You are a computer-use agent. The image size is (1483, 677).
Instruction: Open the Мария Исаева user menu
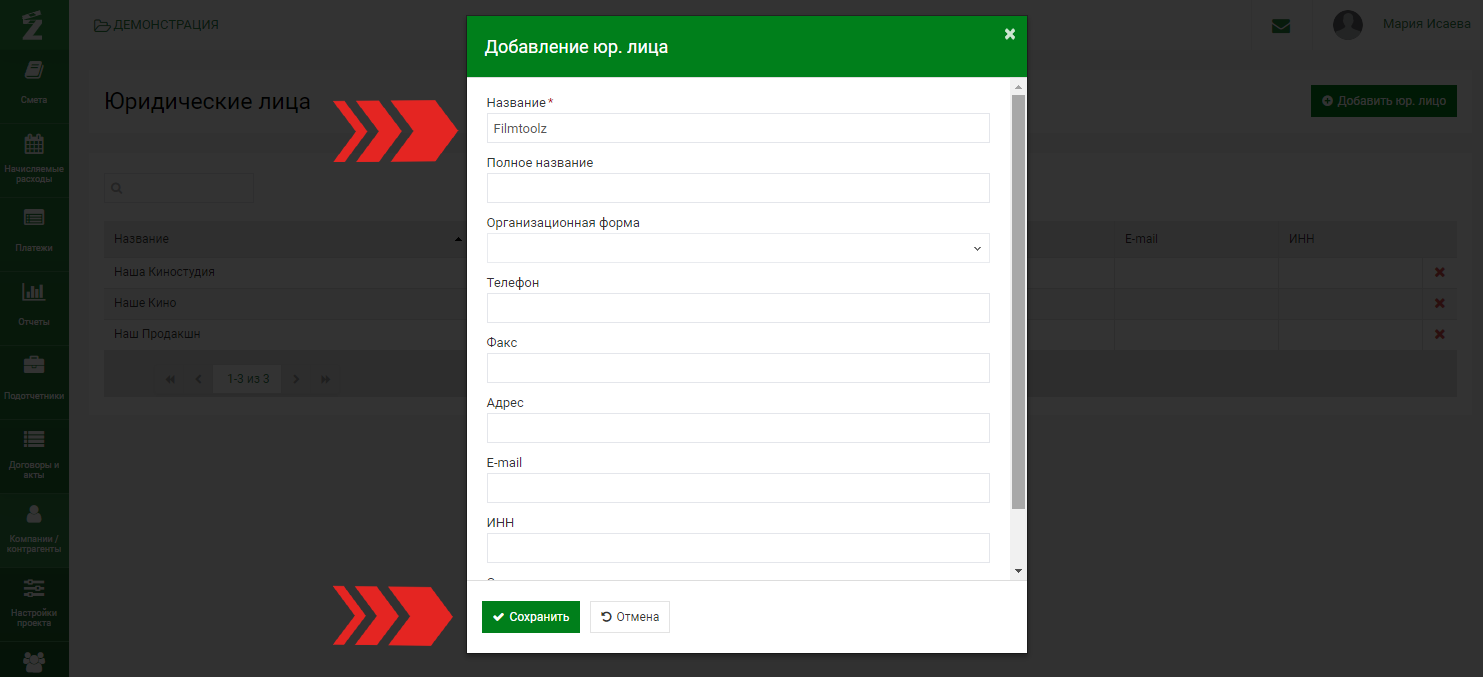[x=1426, y=24]
